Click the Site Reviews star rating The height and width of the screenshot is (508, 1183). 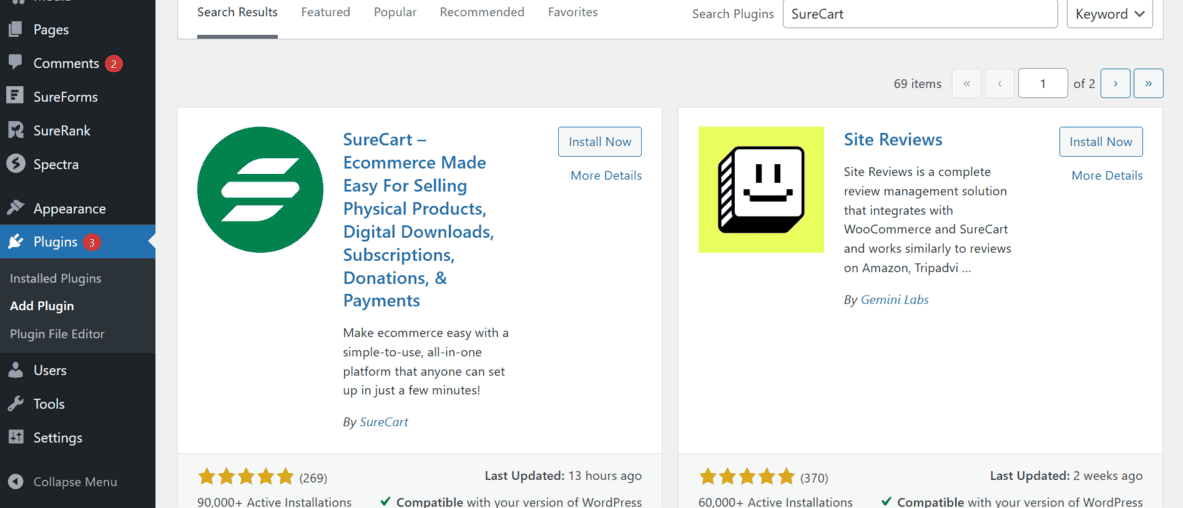tap(747, 477)
